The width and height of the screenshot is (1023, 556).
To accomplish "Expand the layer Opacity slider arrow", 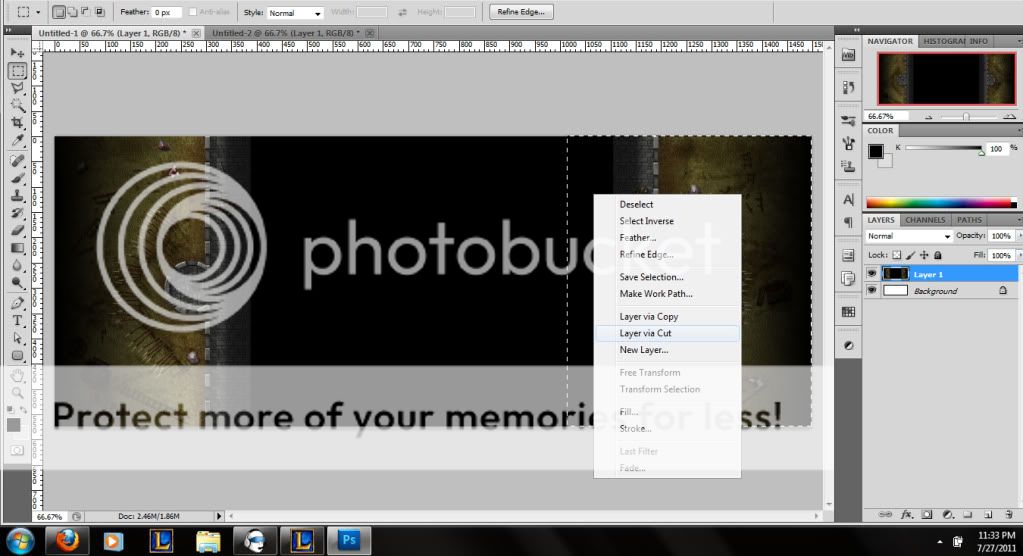I will (1016, 236).
